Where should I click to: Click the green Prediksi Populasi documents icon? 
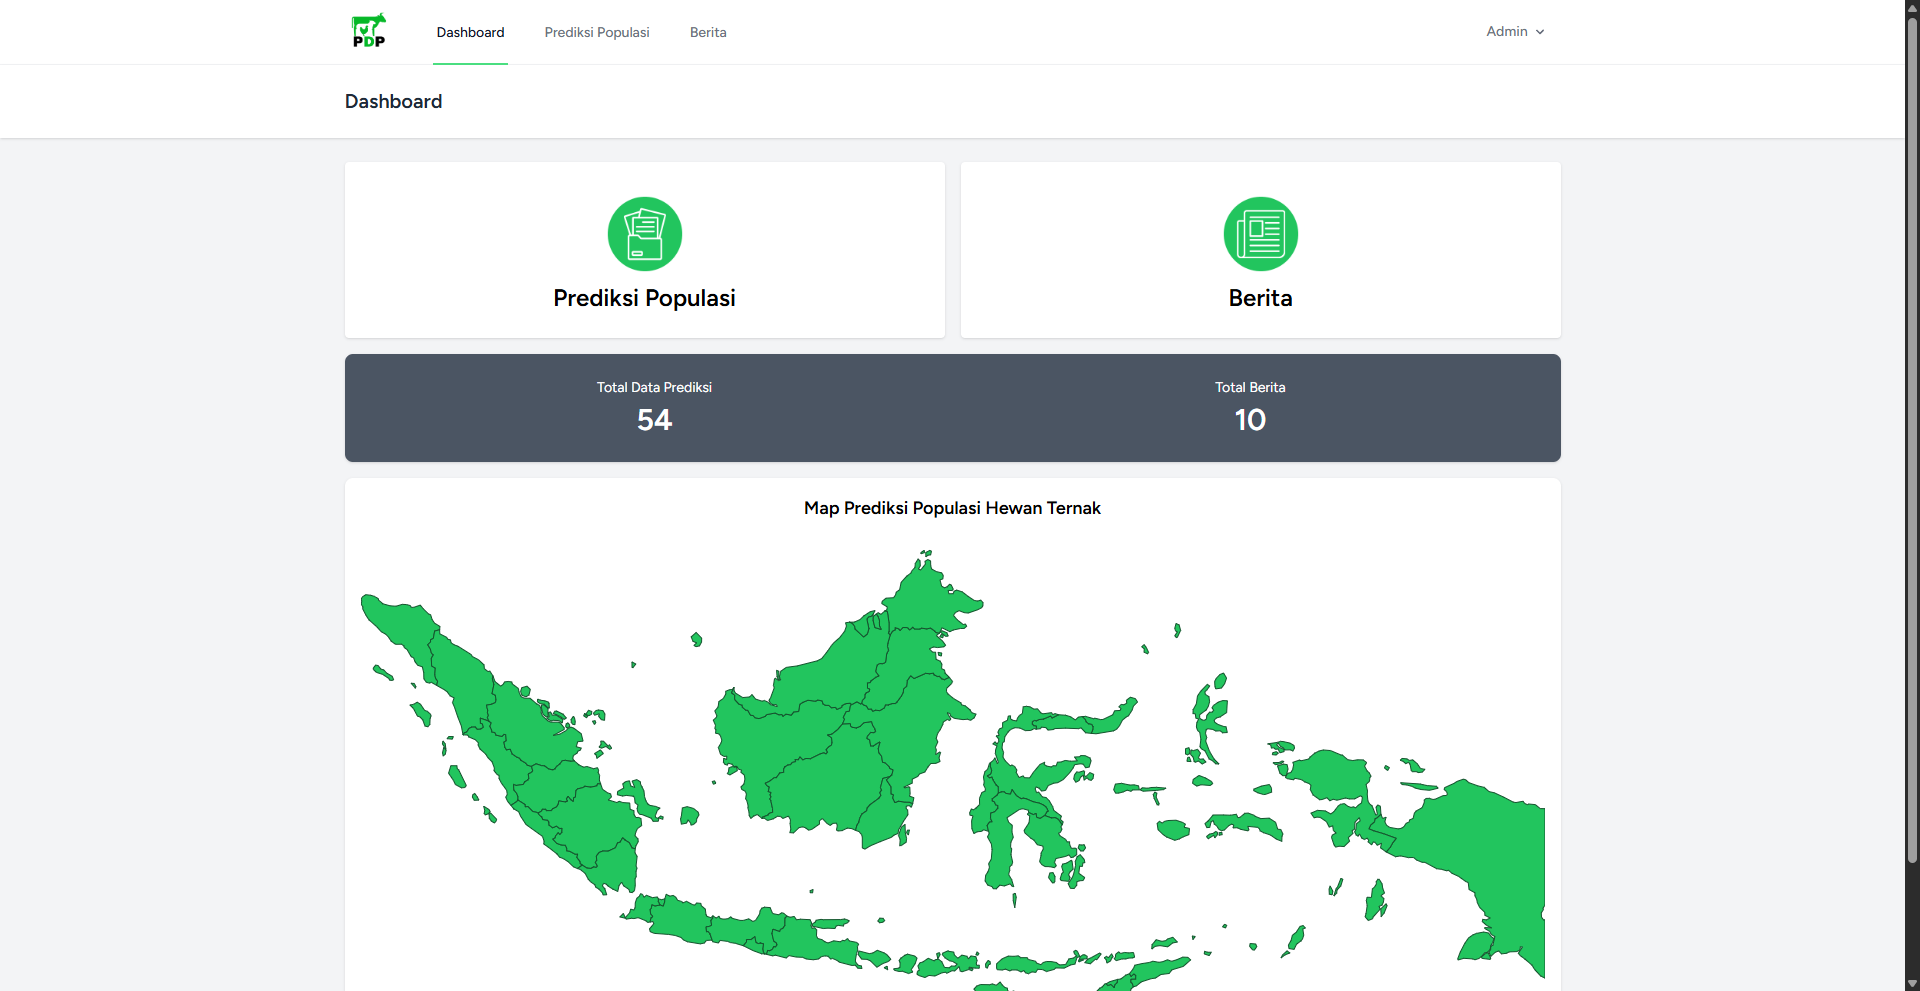pyautogui.click(x=645, y=234)
